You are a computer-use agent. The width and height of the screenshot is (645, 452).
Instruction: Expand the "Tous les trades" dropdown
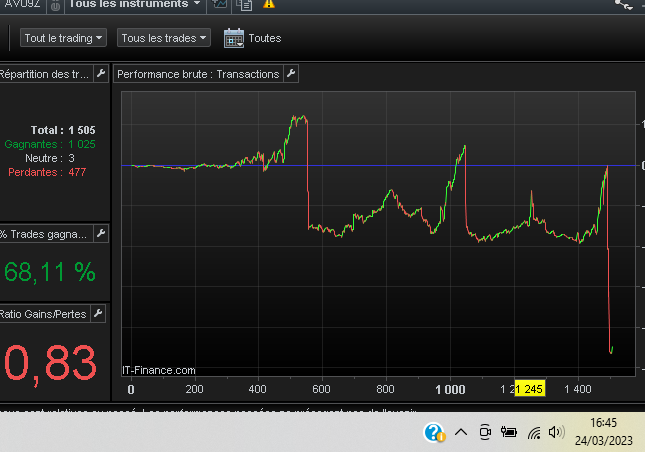coord(164,38)
